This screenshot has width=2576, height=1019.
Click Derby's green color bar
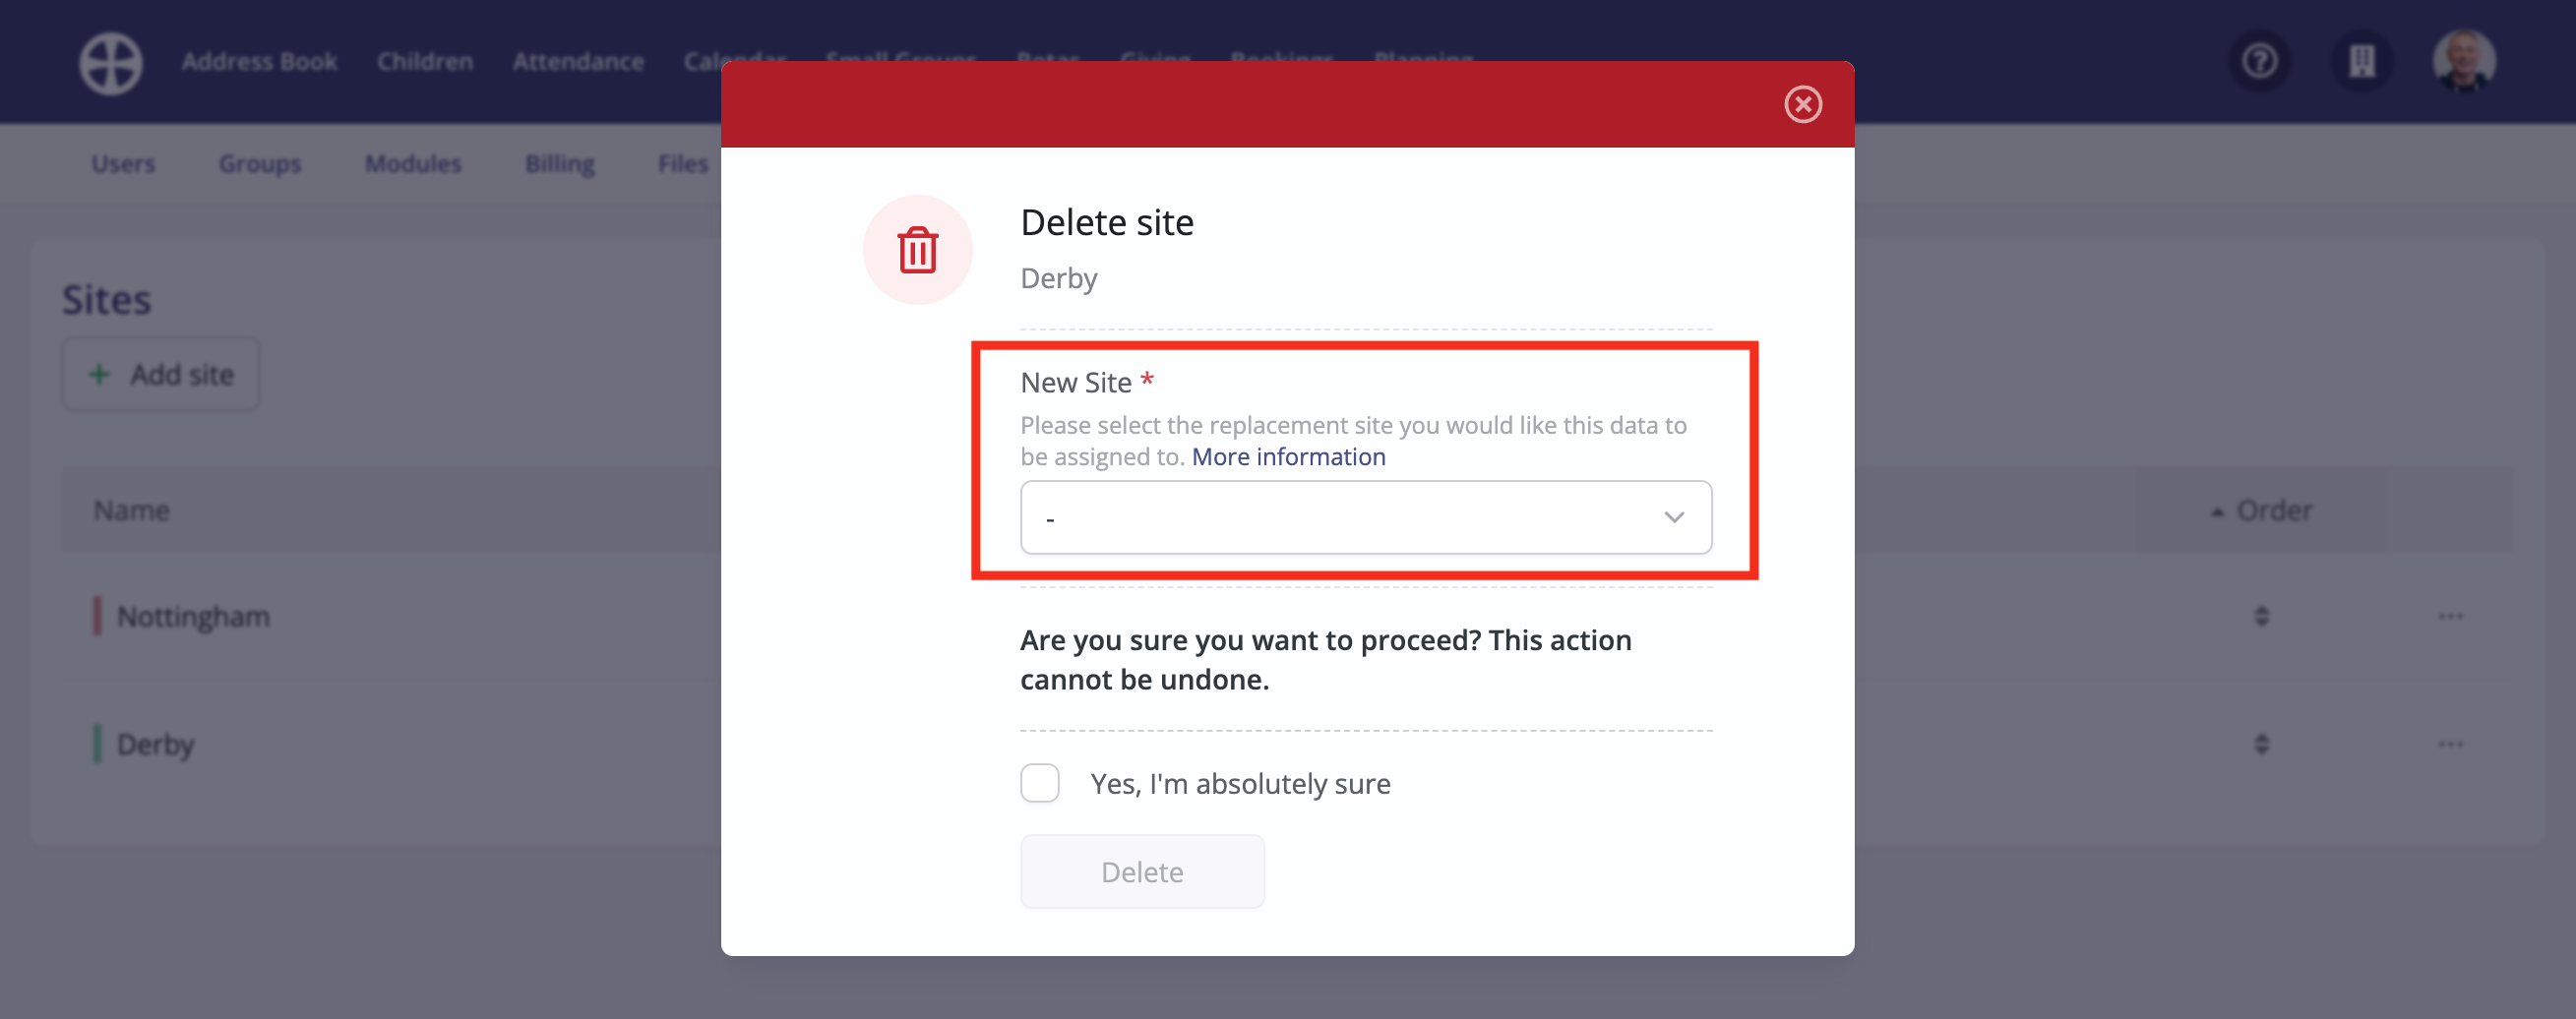pos(97,745)
